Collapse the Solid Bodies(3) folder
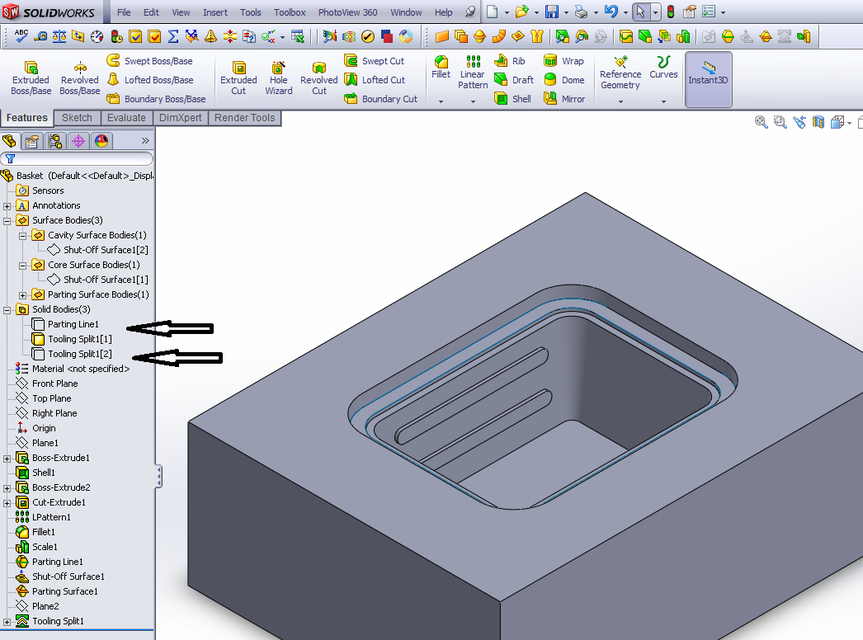This screenshot has width=863, height=640. 6,309
